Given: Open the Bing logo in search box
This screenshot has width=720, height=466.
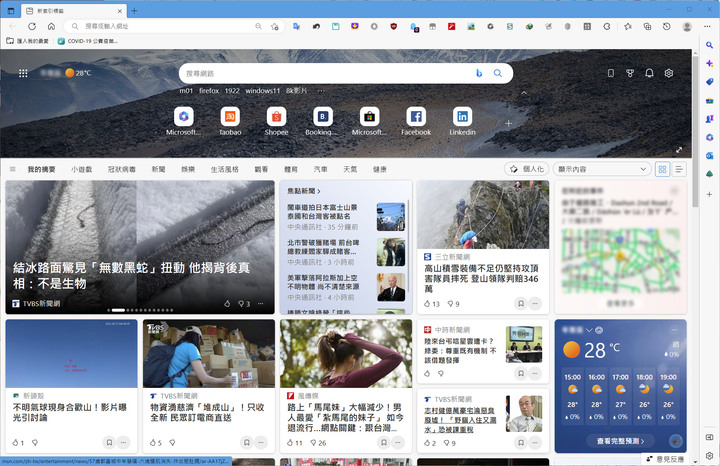Looking at the screenshot, I should coord(479,73).
